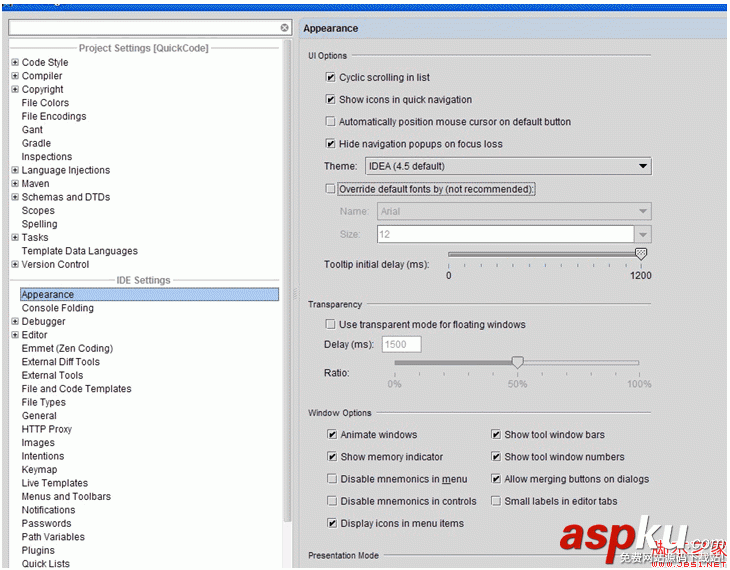Viewport: 730px width, 570px height.
Task: Toggle Show memory indicator checkbox
Action: [x=332, y=457]
